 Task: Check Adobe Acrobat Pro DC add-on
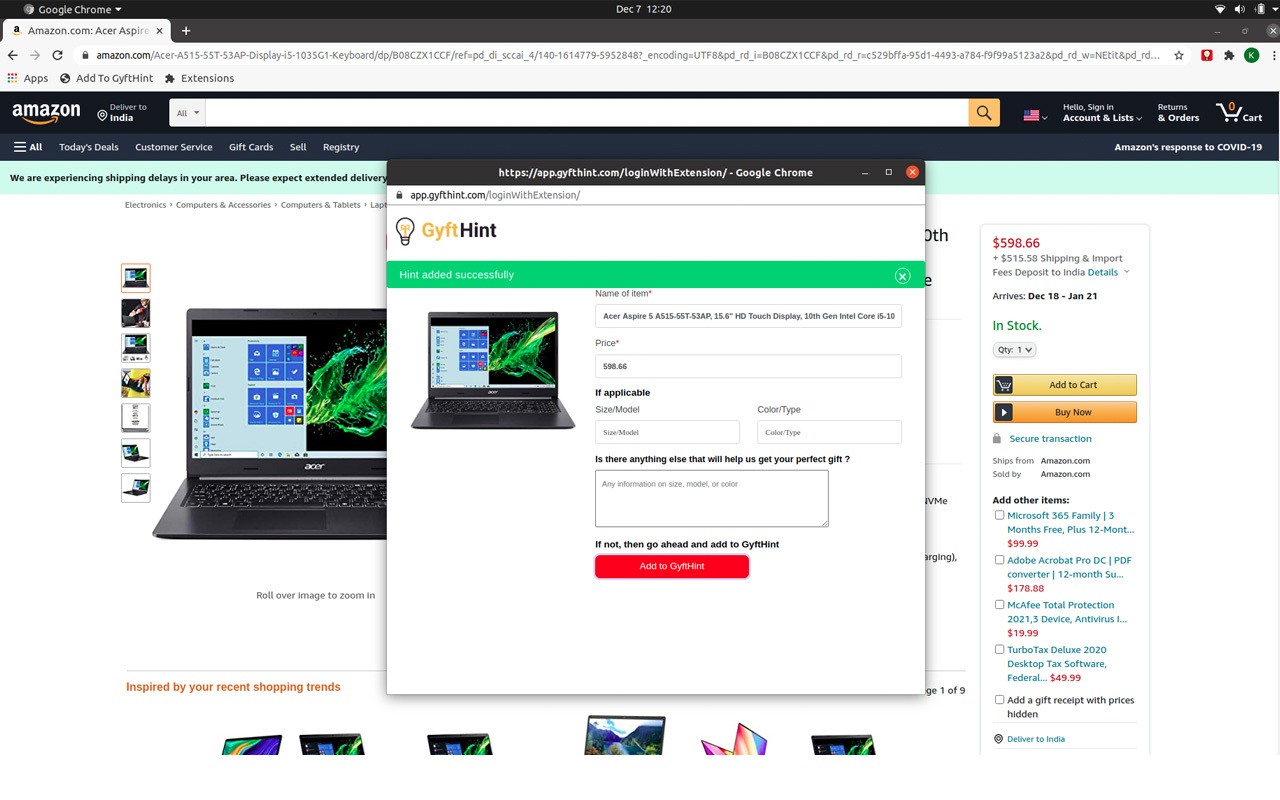click(x=999, y=560)
